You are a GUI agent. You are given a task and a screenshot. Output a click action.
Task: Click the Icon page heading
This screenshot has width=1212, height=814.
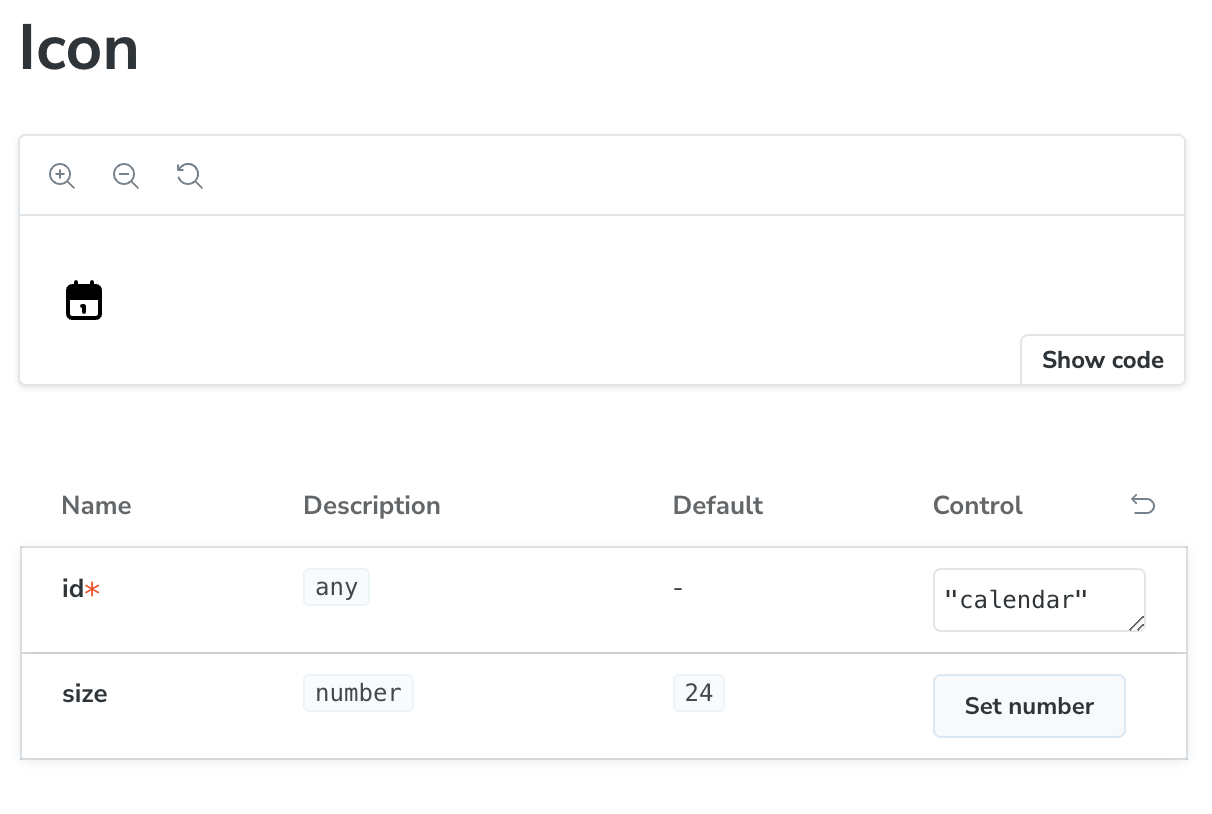point(79,50)
